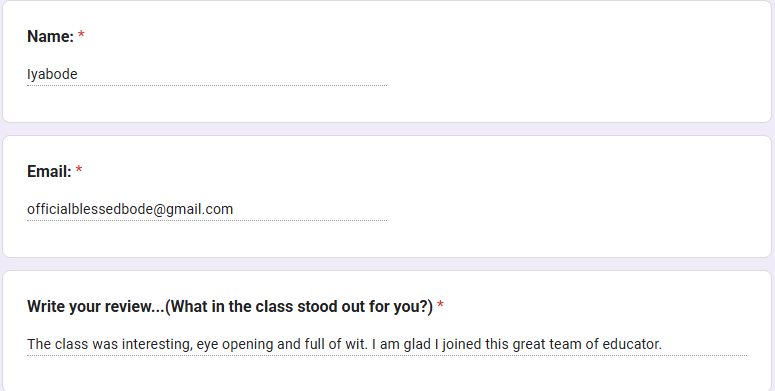This screenshot has height=391, width=775.
Task: Click the blank right side of the Email card
Action: point(578,197)
